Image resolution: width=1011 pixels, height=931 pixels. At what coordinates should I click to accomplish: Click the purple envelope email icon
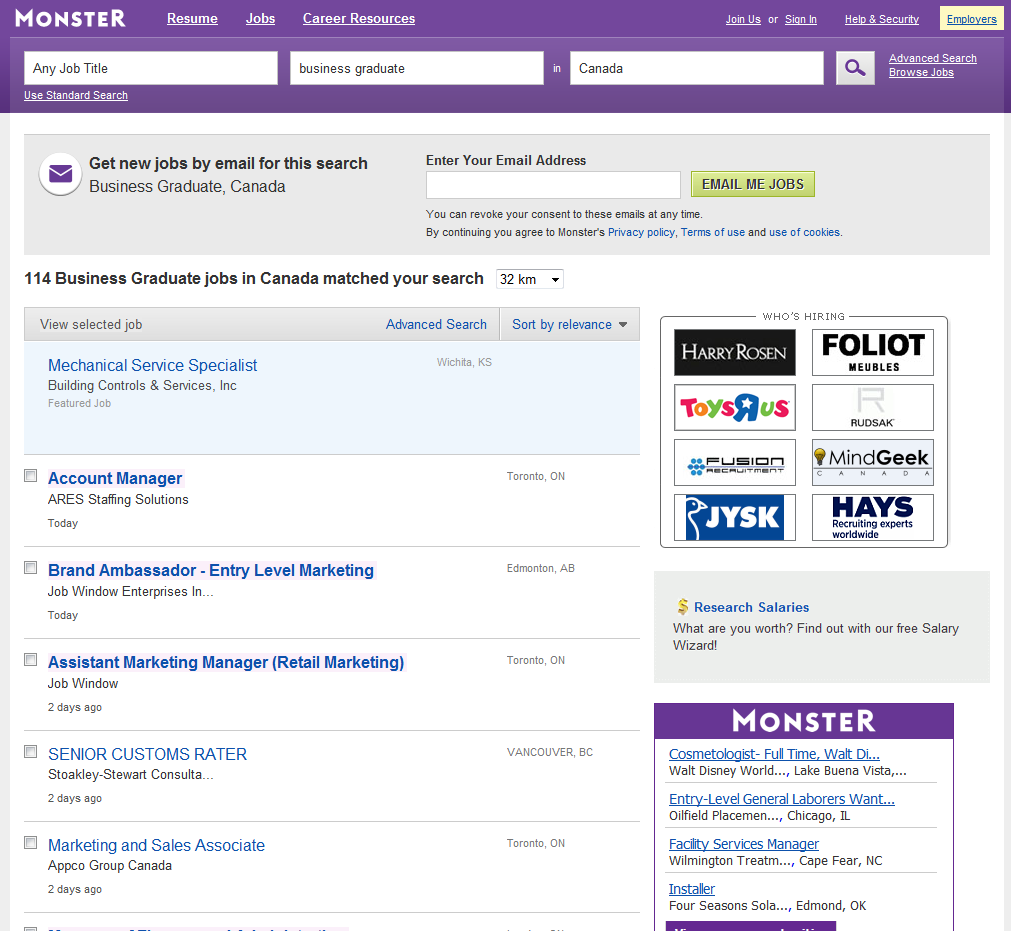(x=60, y=174)
